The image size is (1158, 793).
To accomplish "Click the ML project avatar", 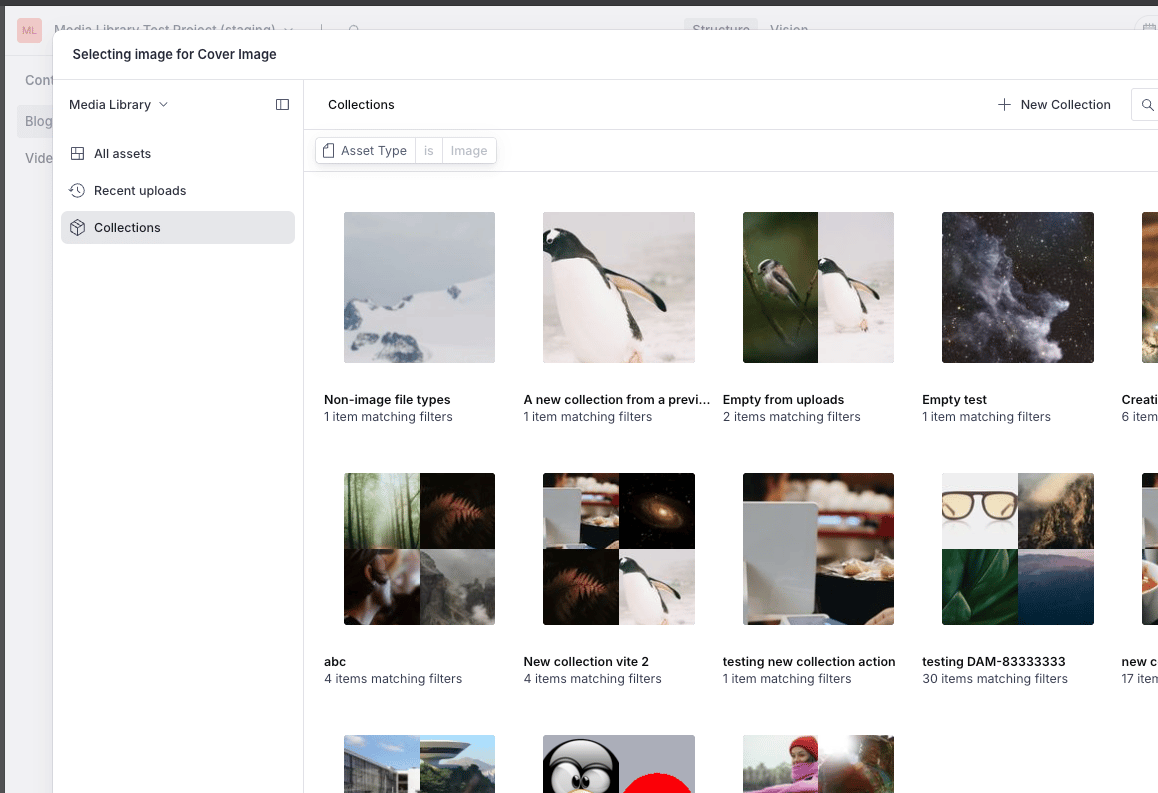I will pos(29,30).
